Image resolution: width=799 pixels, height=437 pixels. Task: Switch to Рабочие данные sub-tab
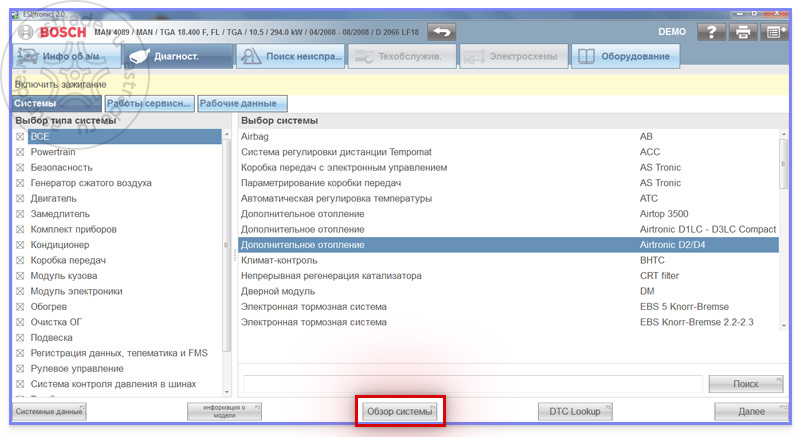[x=243, y=103]
